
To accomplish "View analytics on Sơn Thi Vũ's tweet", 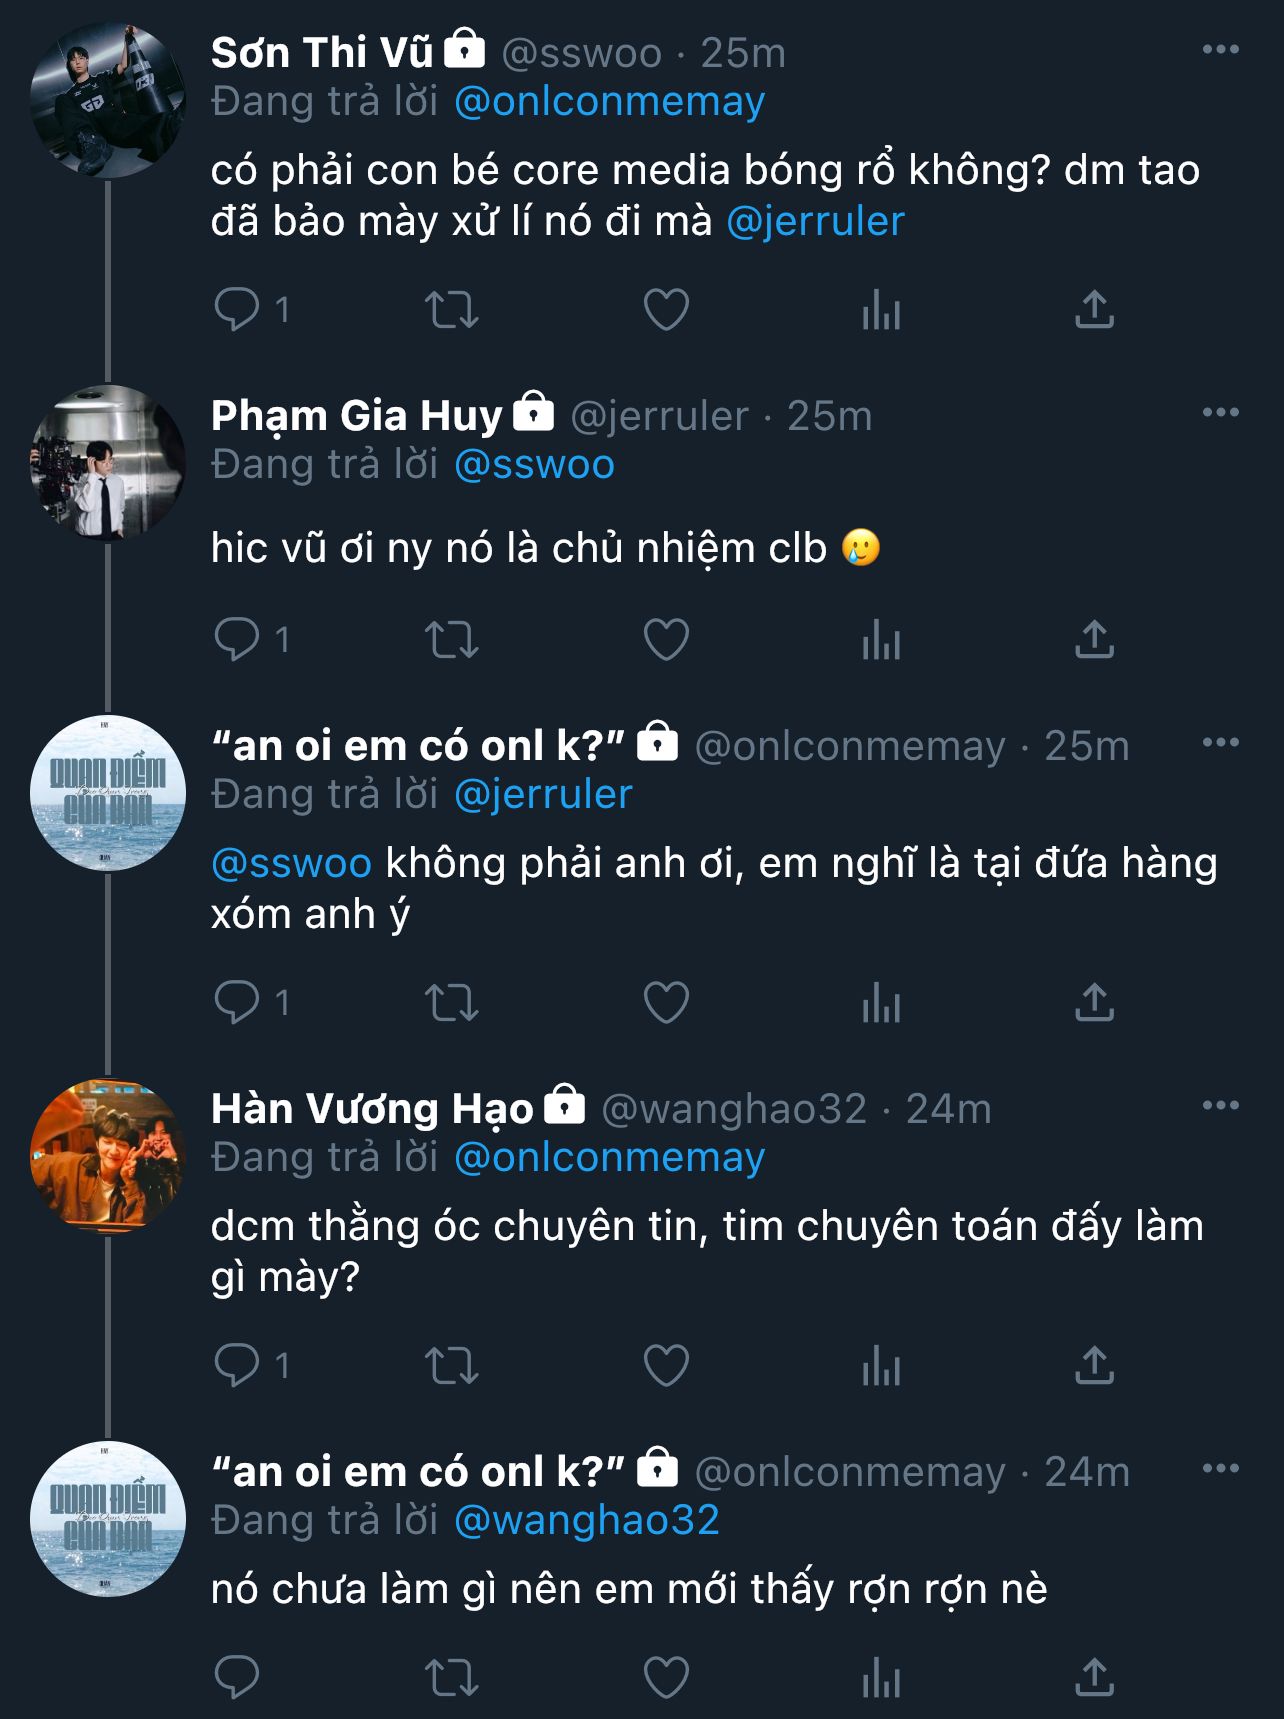I will (x=881, y=310).
